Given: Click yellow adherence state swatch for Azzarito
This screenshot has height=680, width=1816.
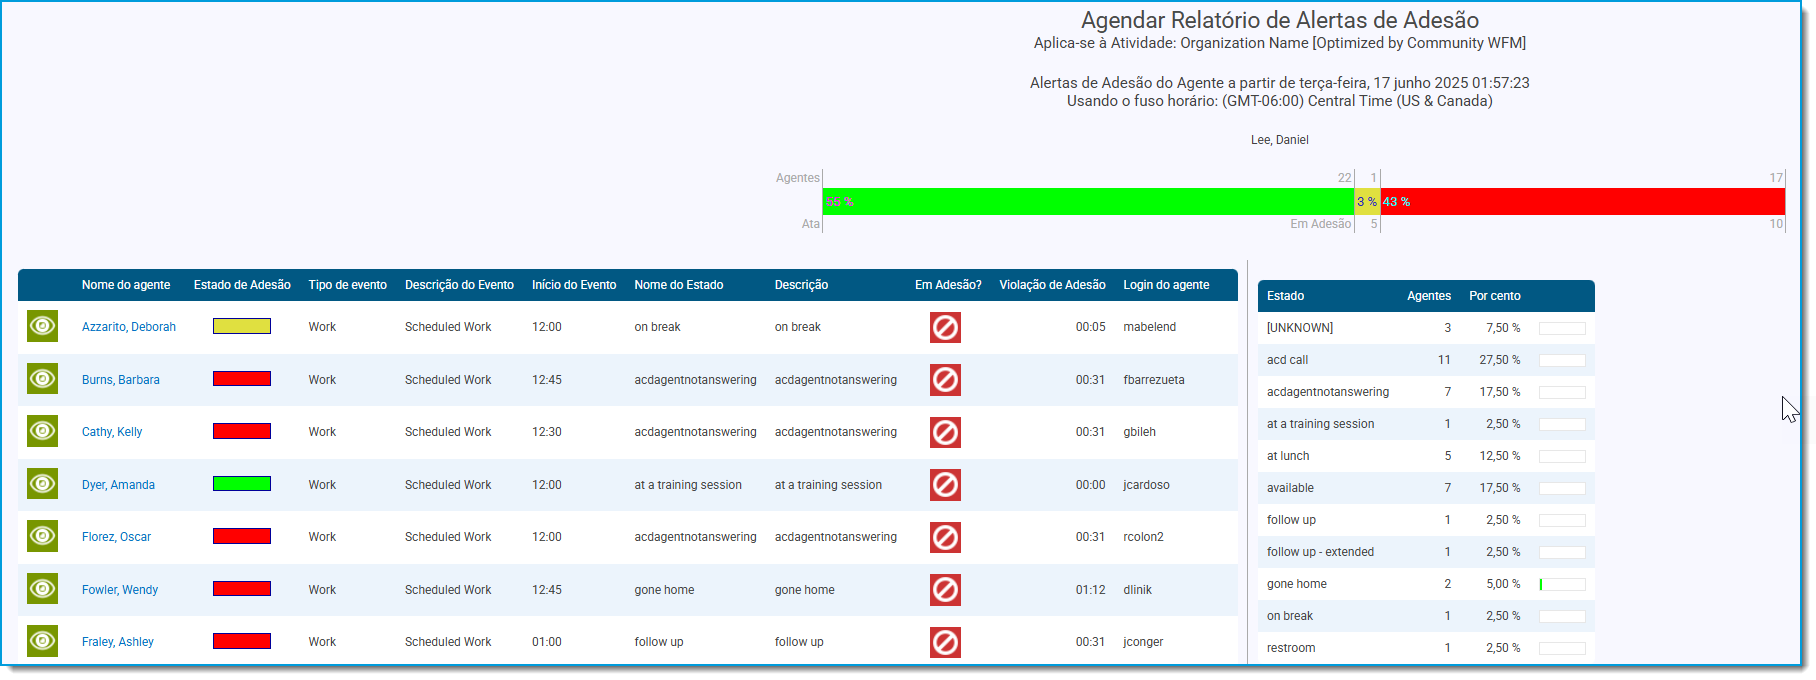Looking at the screenshot, I should [242, 326].
